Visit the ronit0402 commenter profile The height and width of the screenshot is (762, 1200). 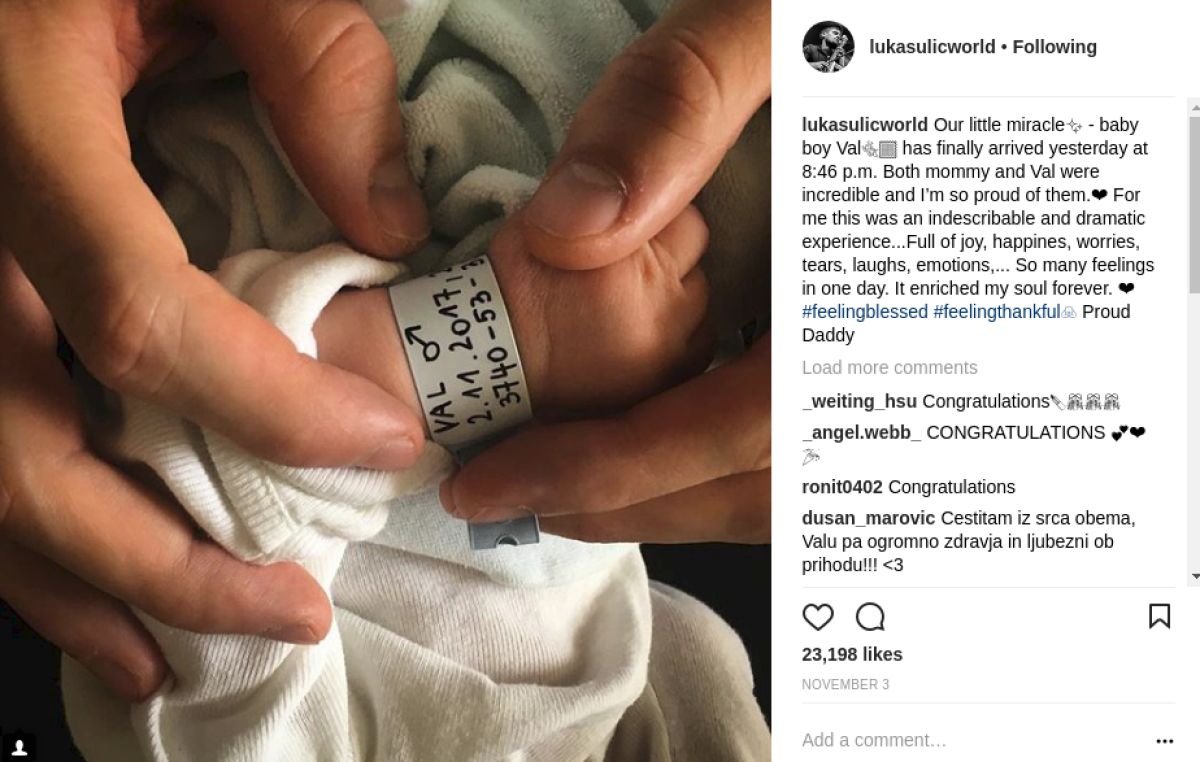click(x=842, y=487)
